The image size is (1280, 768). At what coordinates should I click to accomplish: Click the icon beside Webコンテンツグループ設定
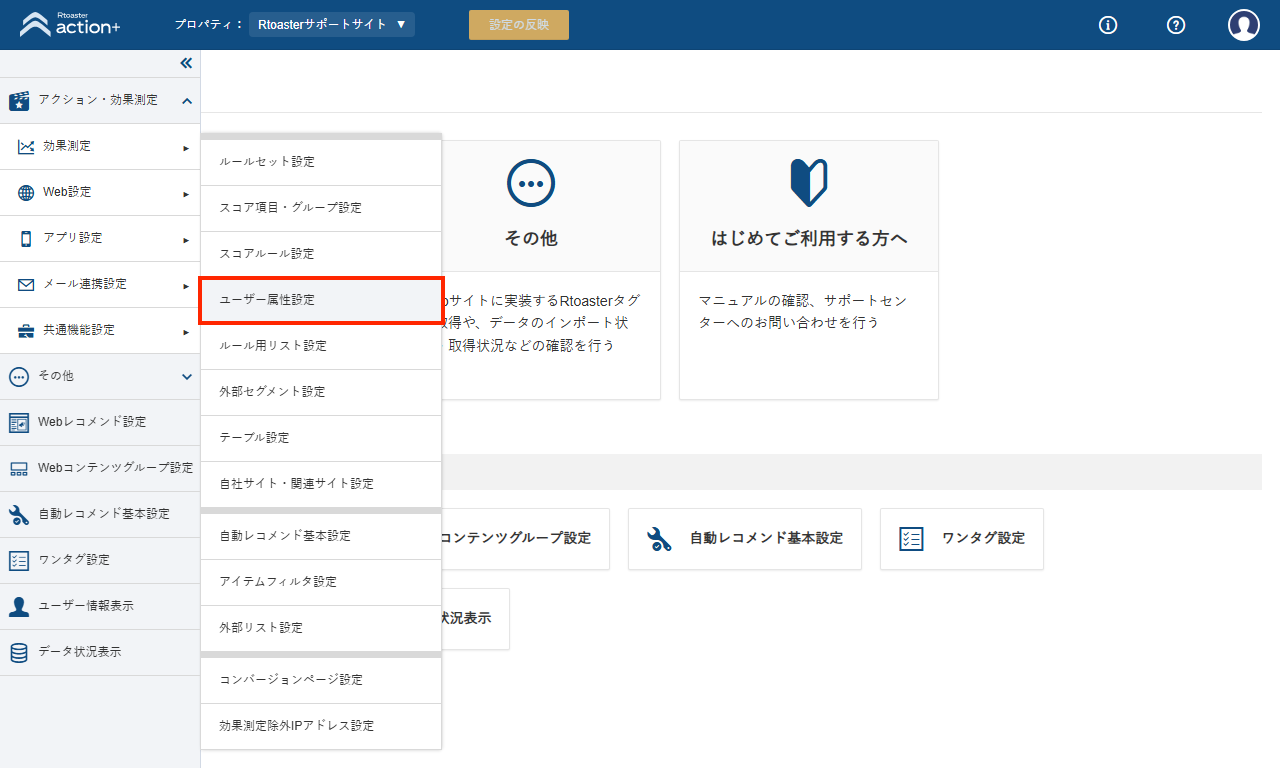pyautogui.click(x=19, y=469)
